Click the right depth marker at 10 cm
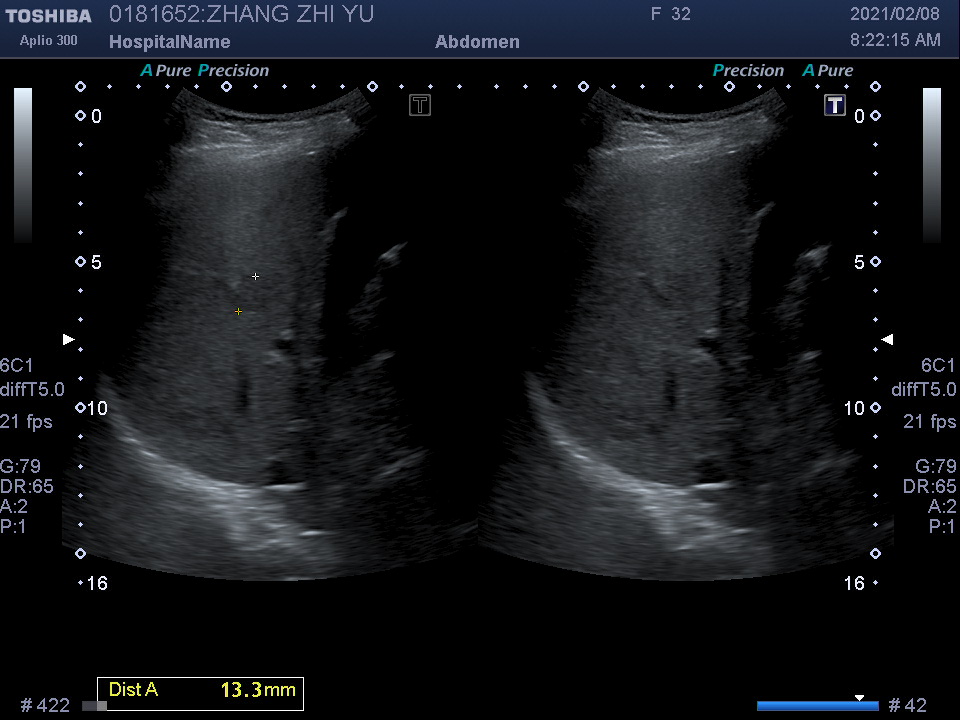Screen dimensions: 960x720 click(875, 408)
